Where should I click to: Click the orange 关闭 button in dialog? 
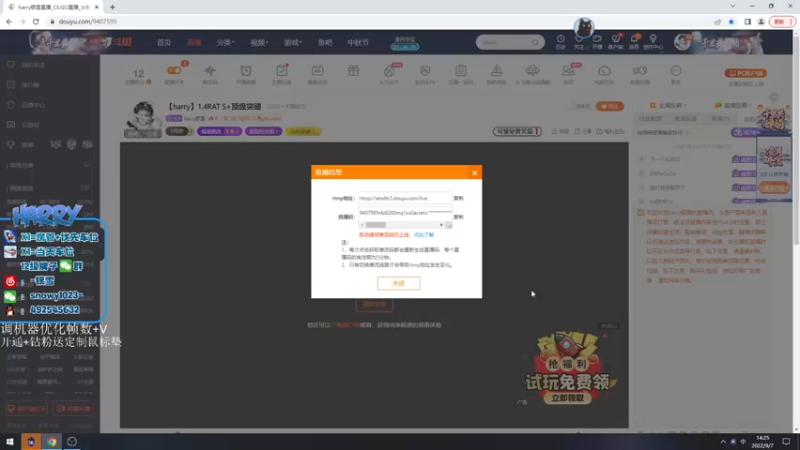coord(398,283)
